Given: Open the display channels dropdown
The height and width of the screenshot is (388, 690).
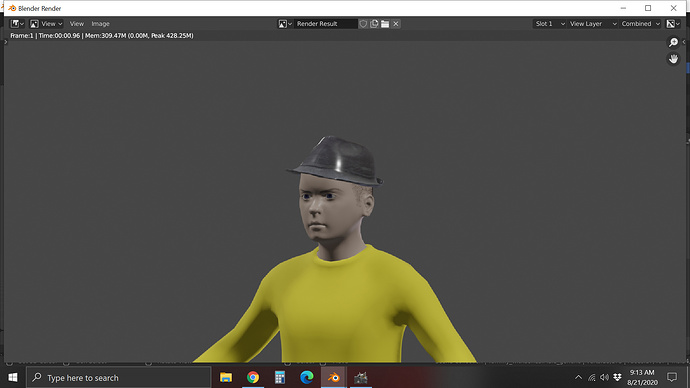Looking at the screenshot, I should [x=673, y=24].
